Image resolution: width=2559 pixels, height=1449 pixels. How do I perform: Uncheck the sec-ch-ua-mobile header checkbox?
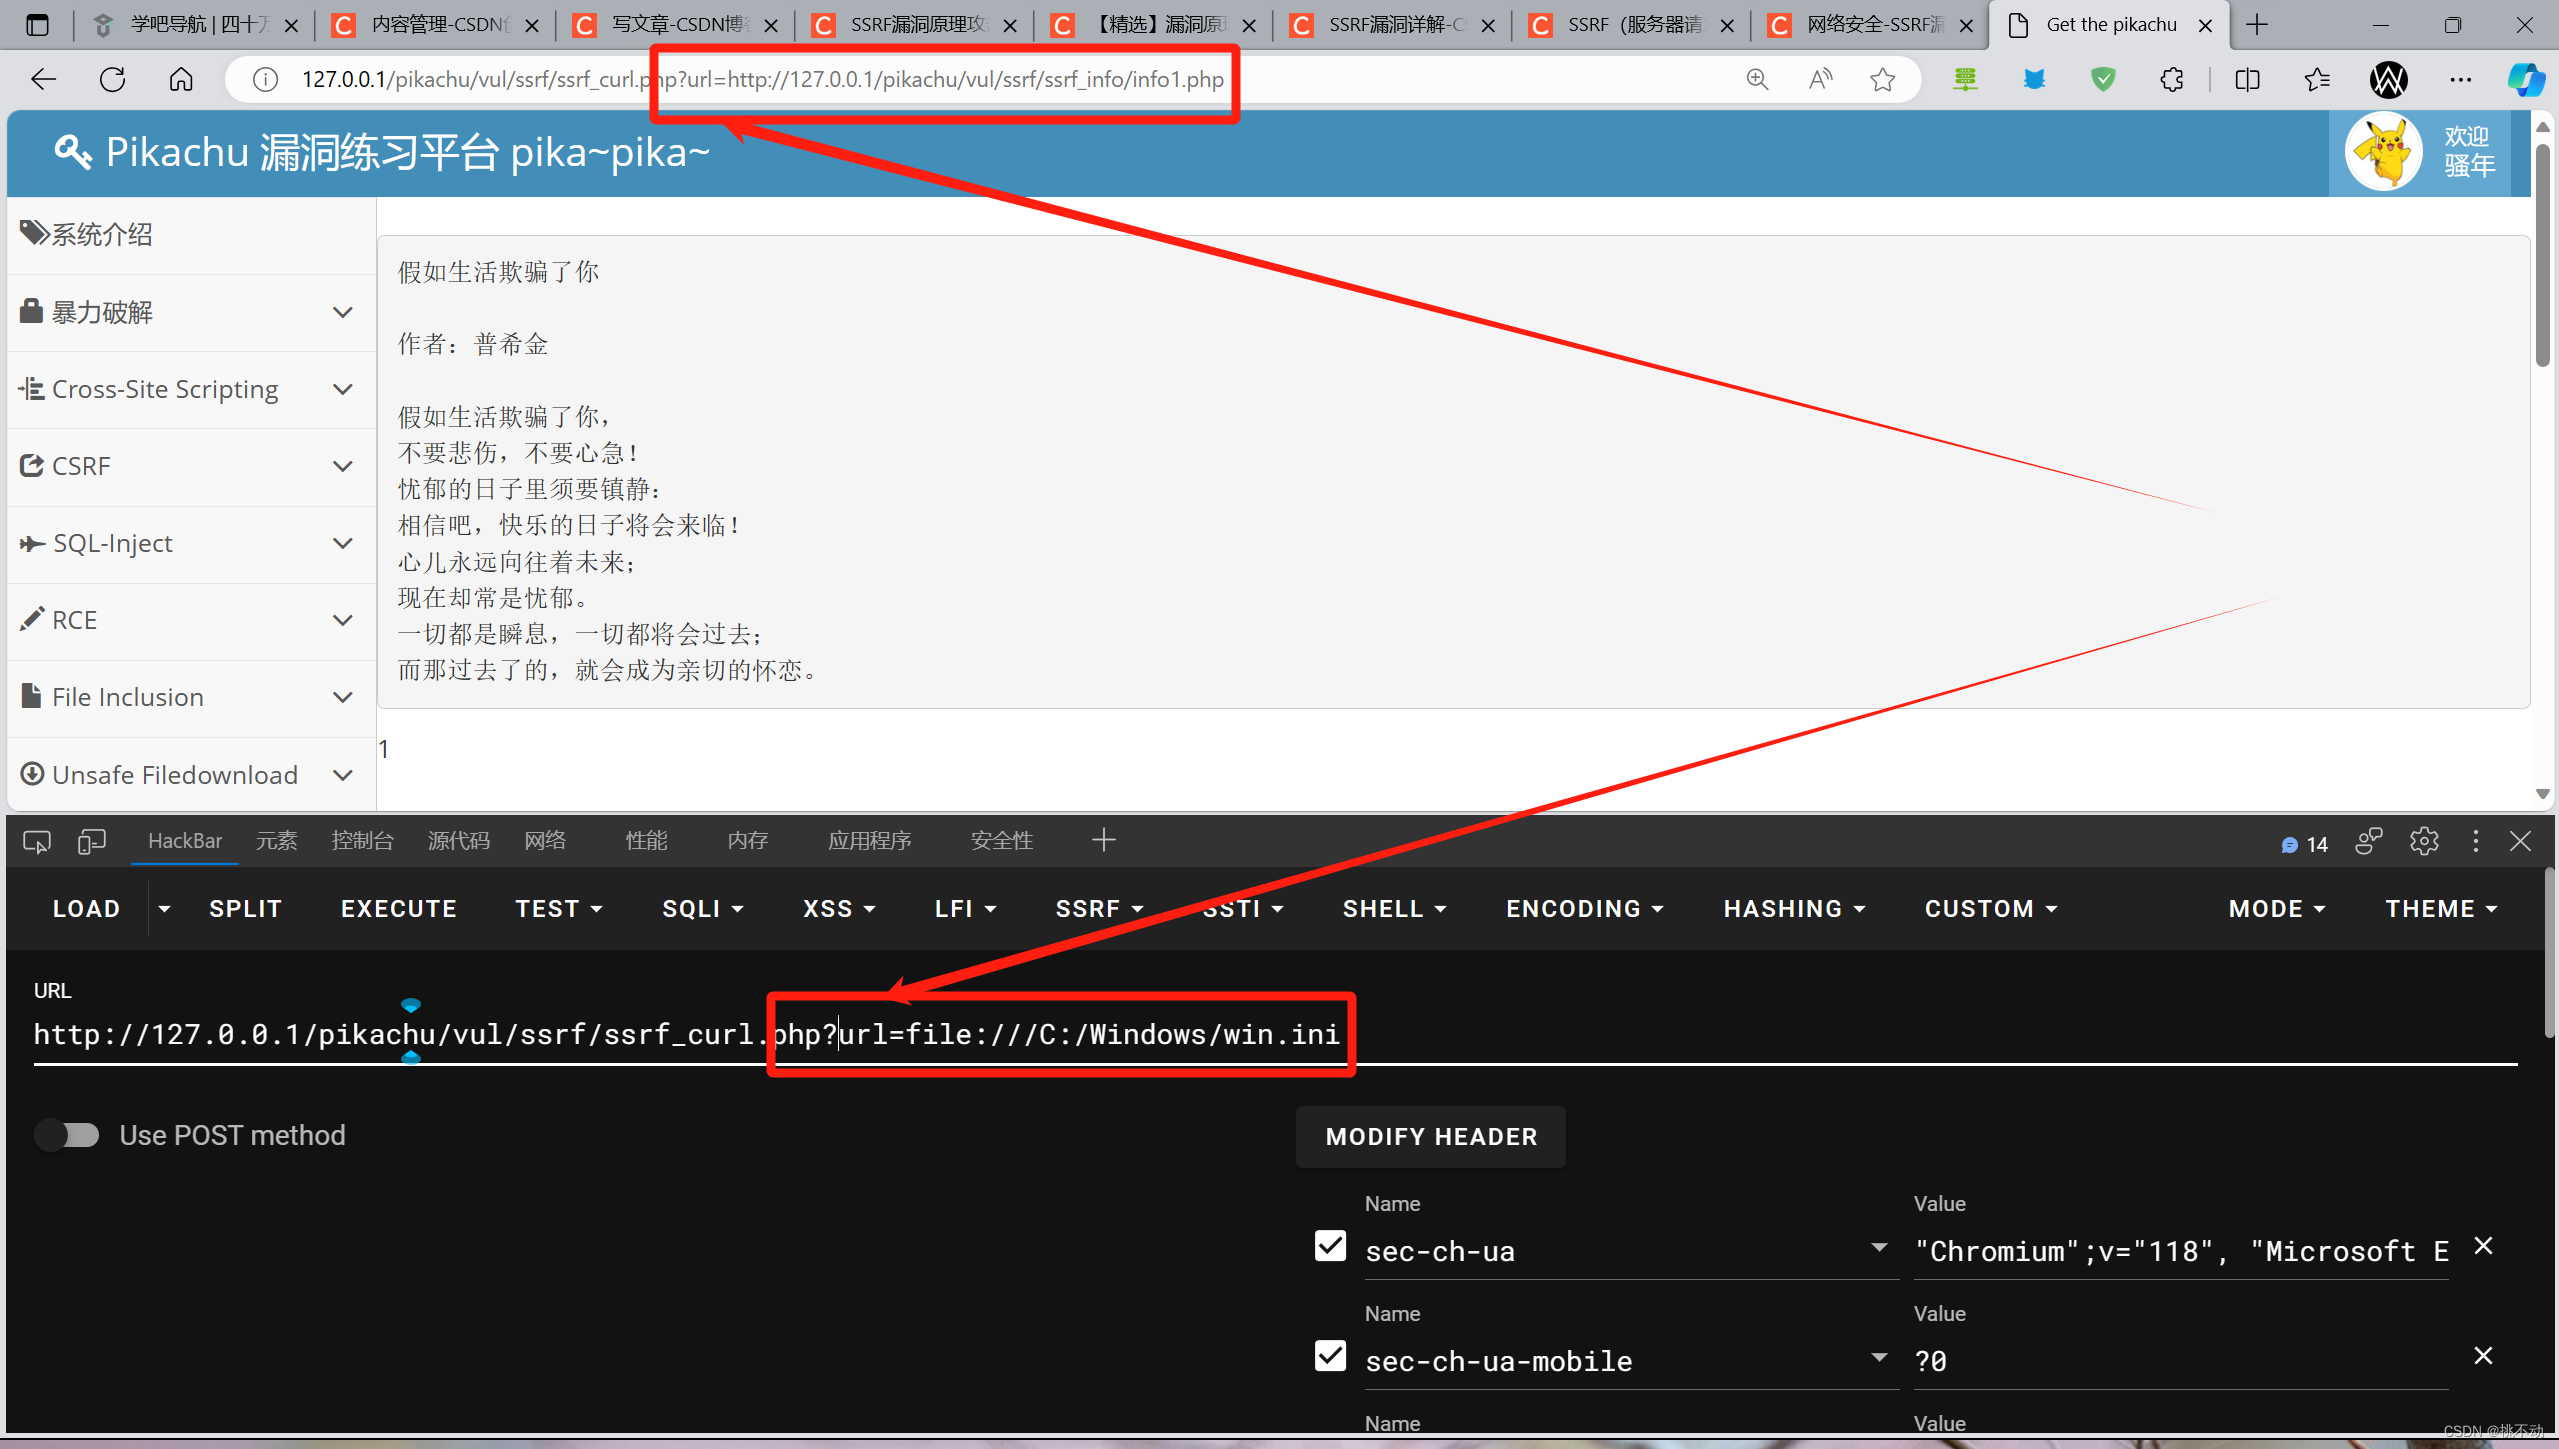1330,1357
